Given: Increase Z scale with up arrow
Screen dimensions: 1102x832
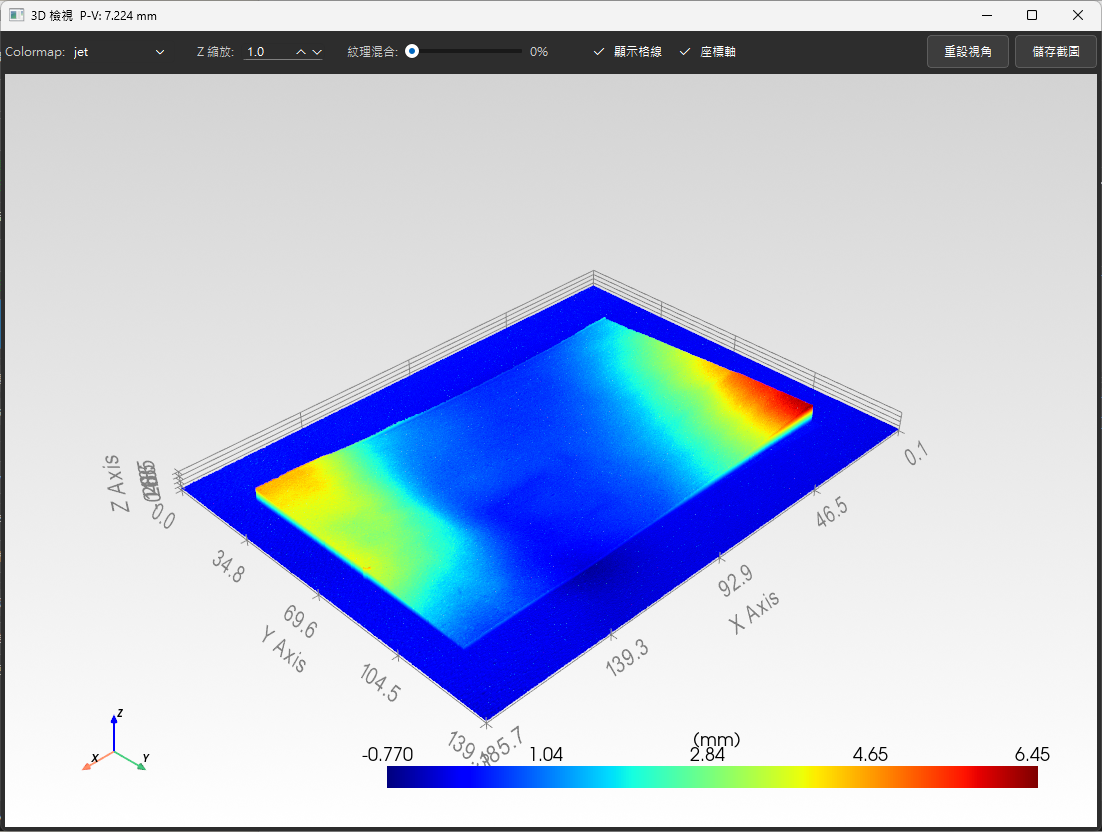Looking at the screenshot, I should tap(301, 52).
